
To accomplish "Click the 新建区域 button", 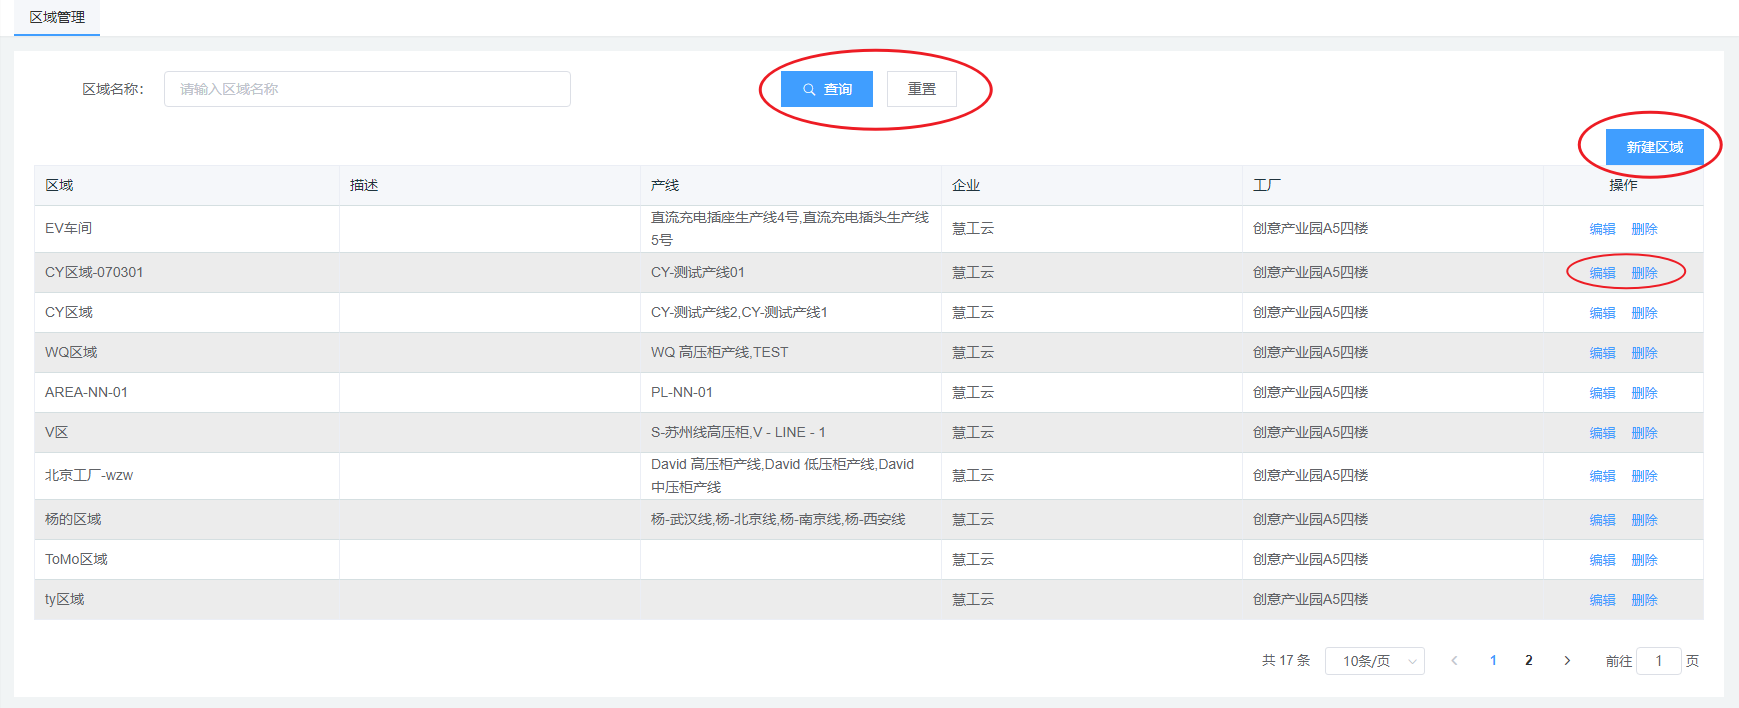I will tap(1654, 147).
